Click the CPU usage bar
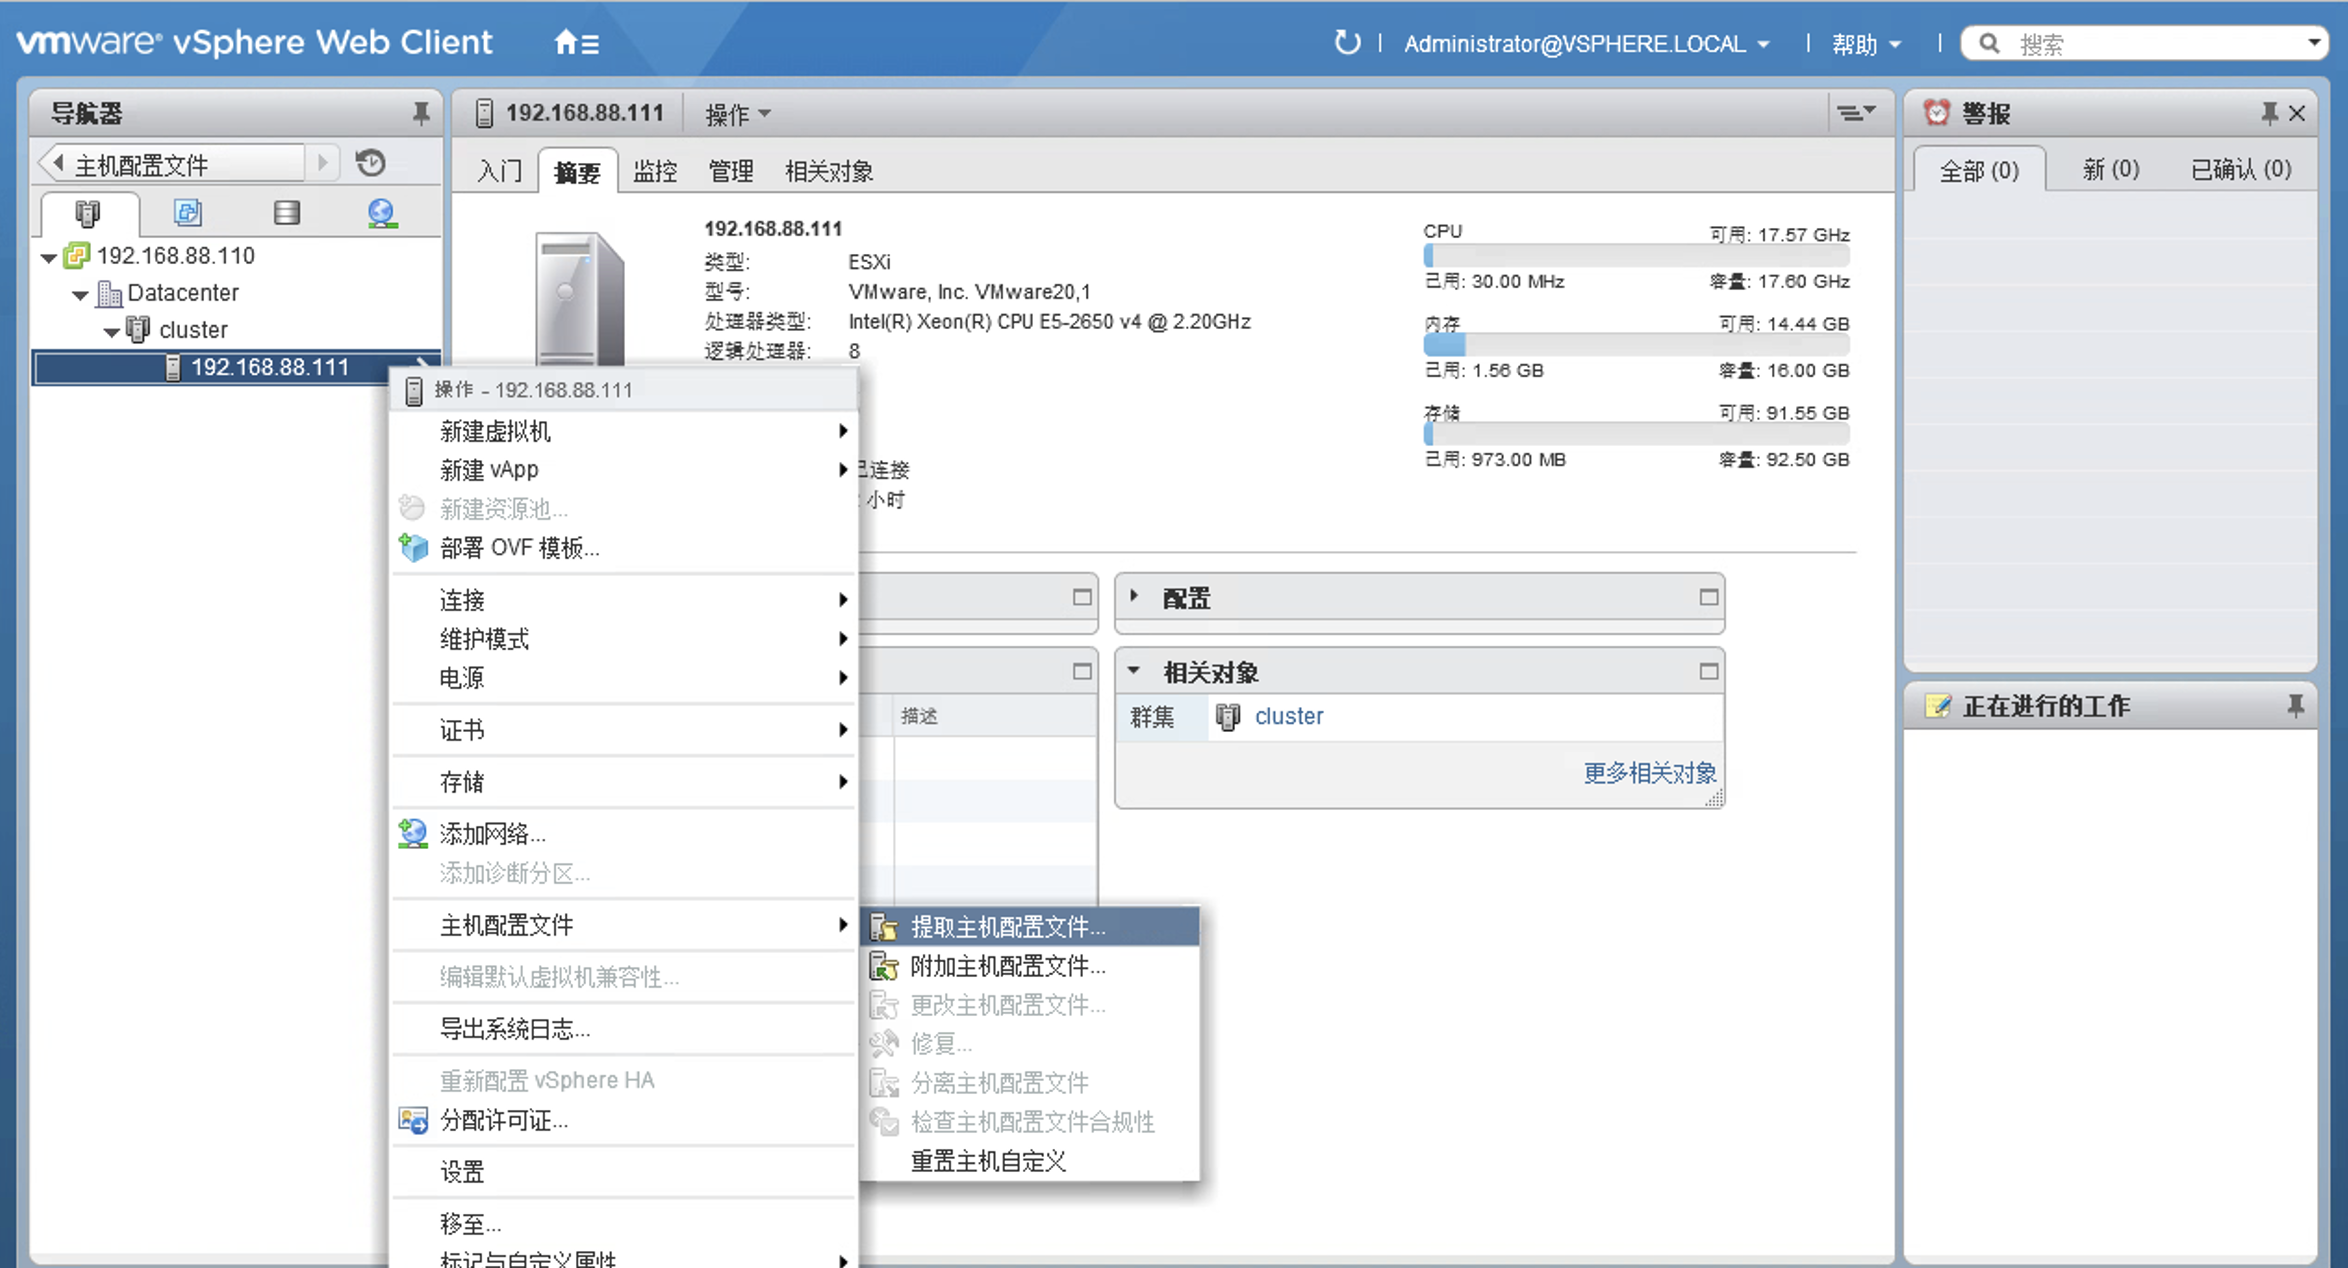 point(1636,257)
